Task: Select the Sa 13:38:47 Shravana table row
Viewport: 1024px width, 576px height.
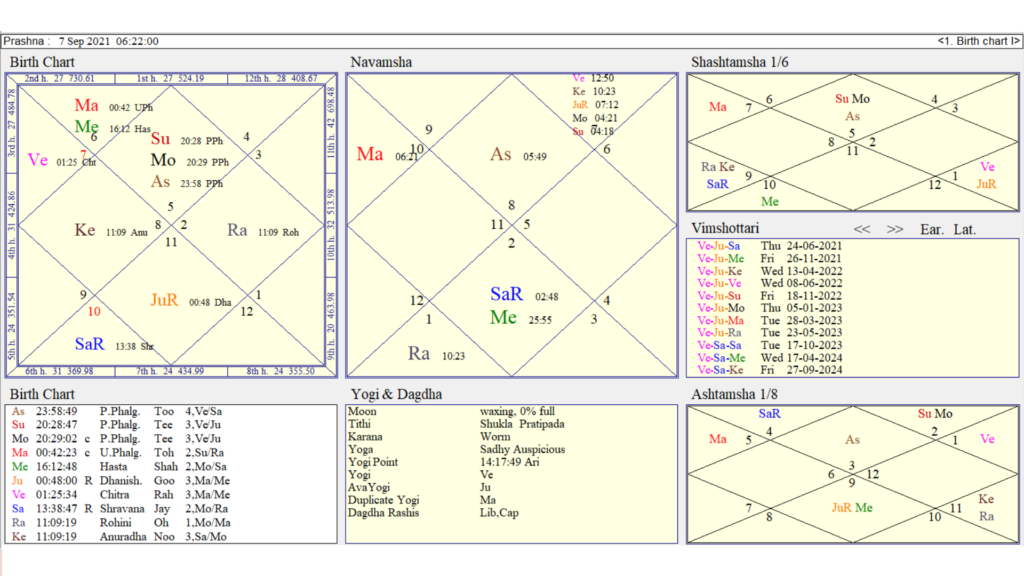Action: coord(120,509)
